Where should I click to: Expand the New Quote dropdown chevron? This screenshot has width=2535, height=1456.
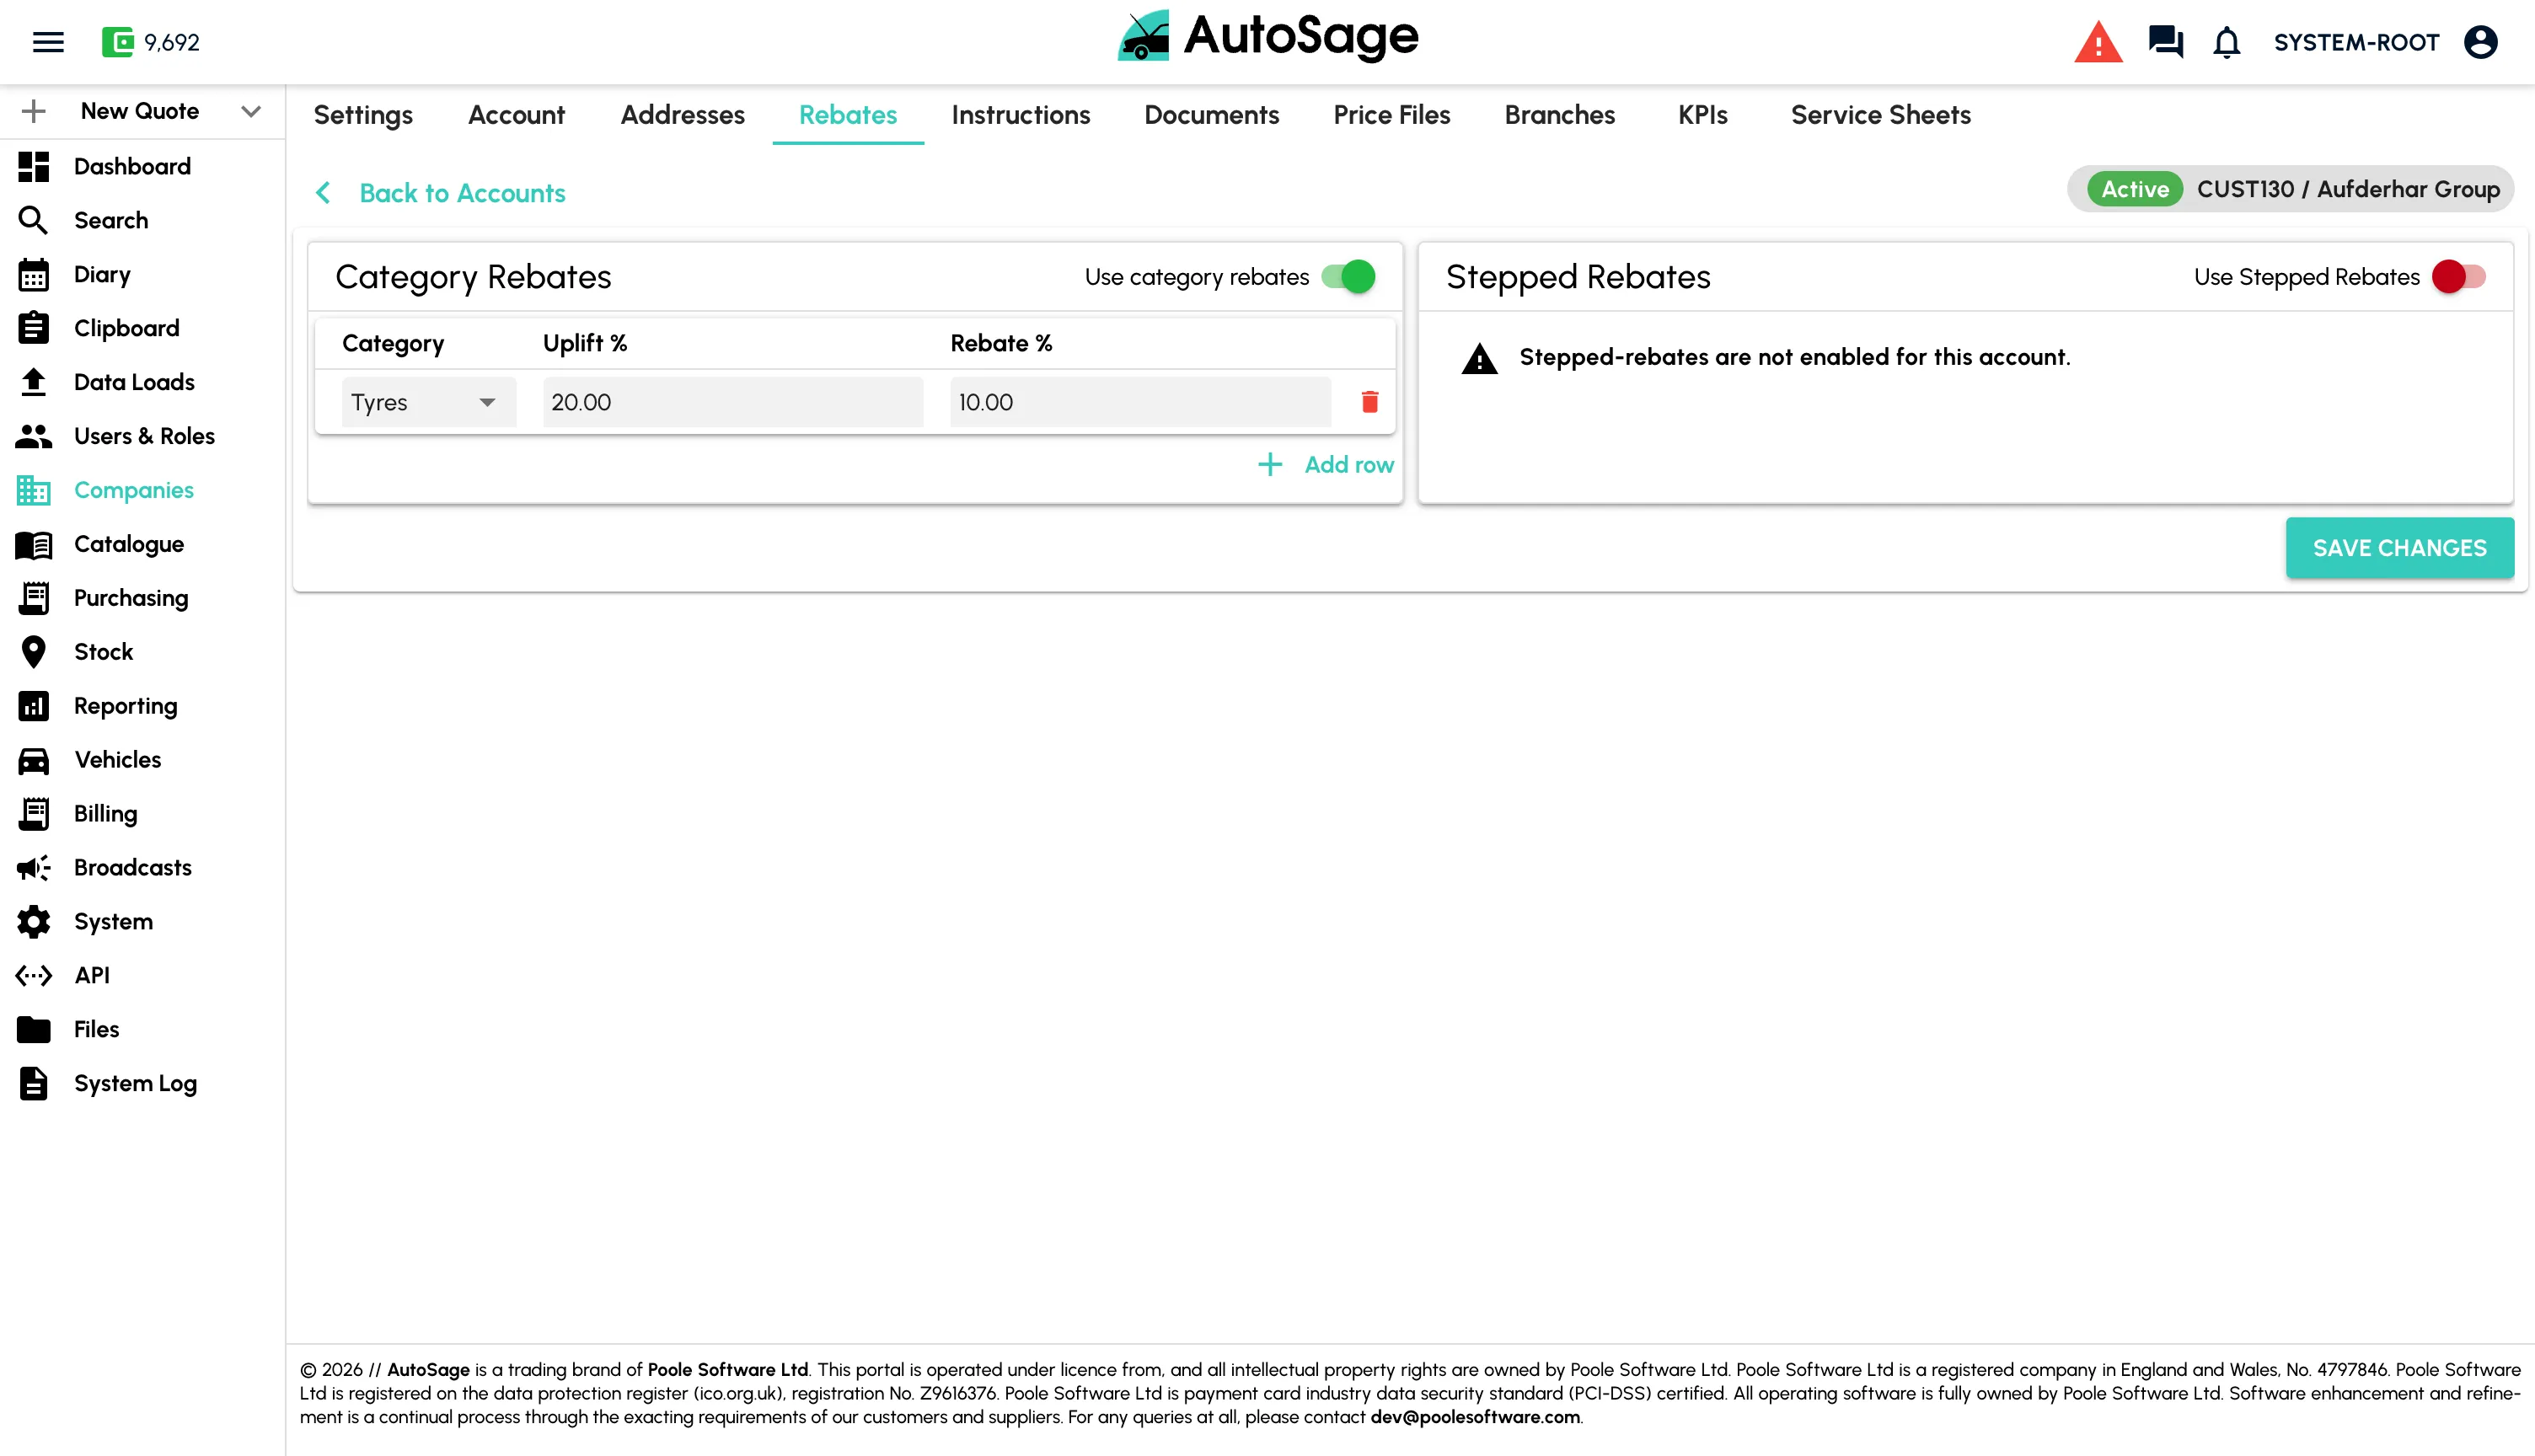251,111
